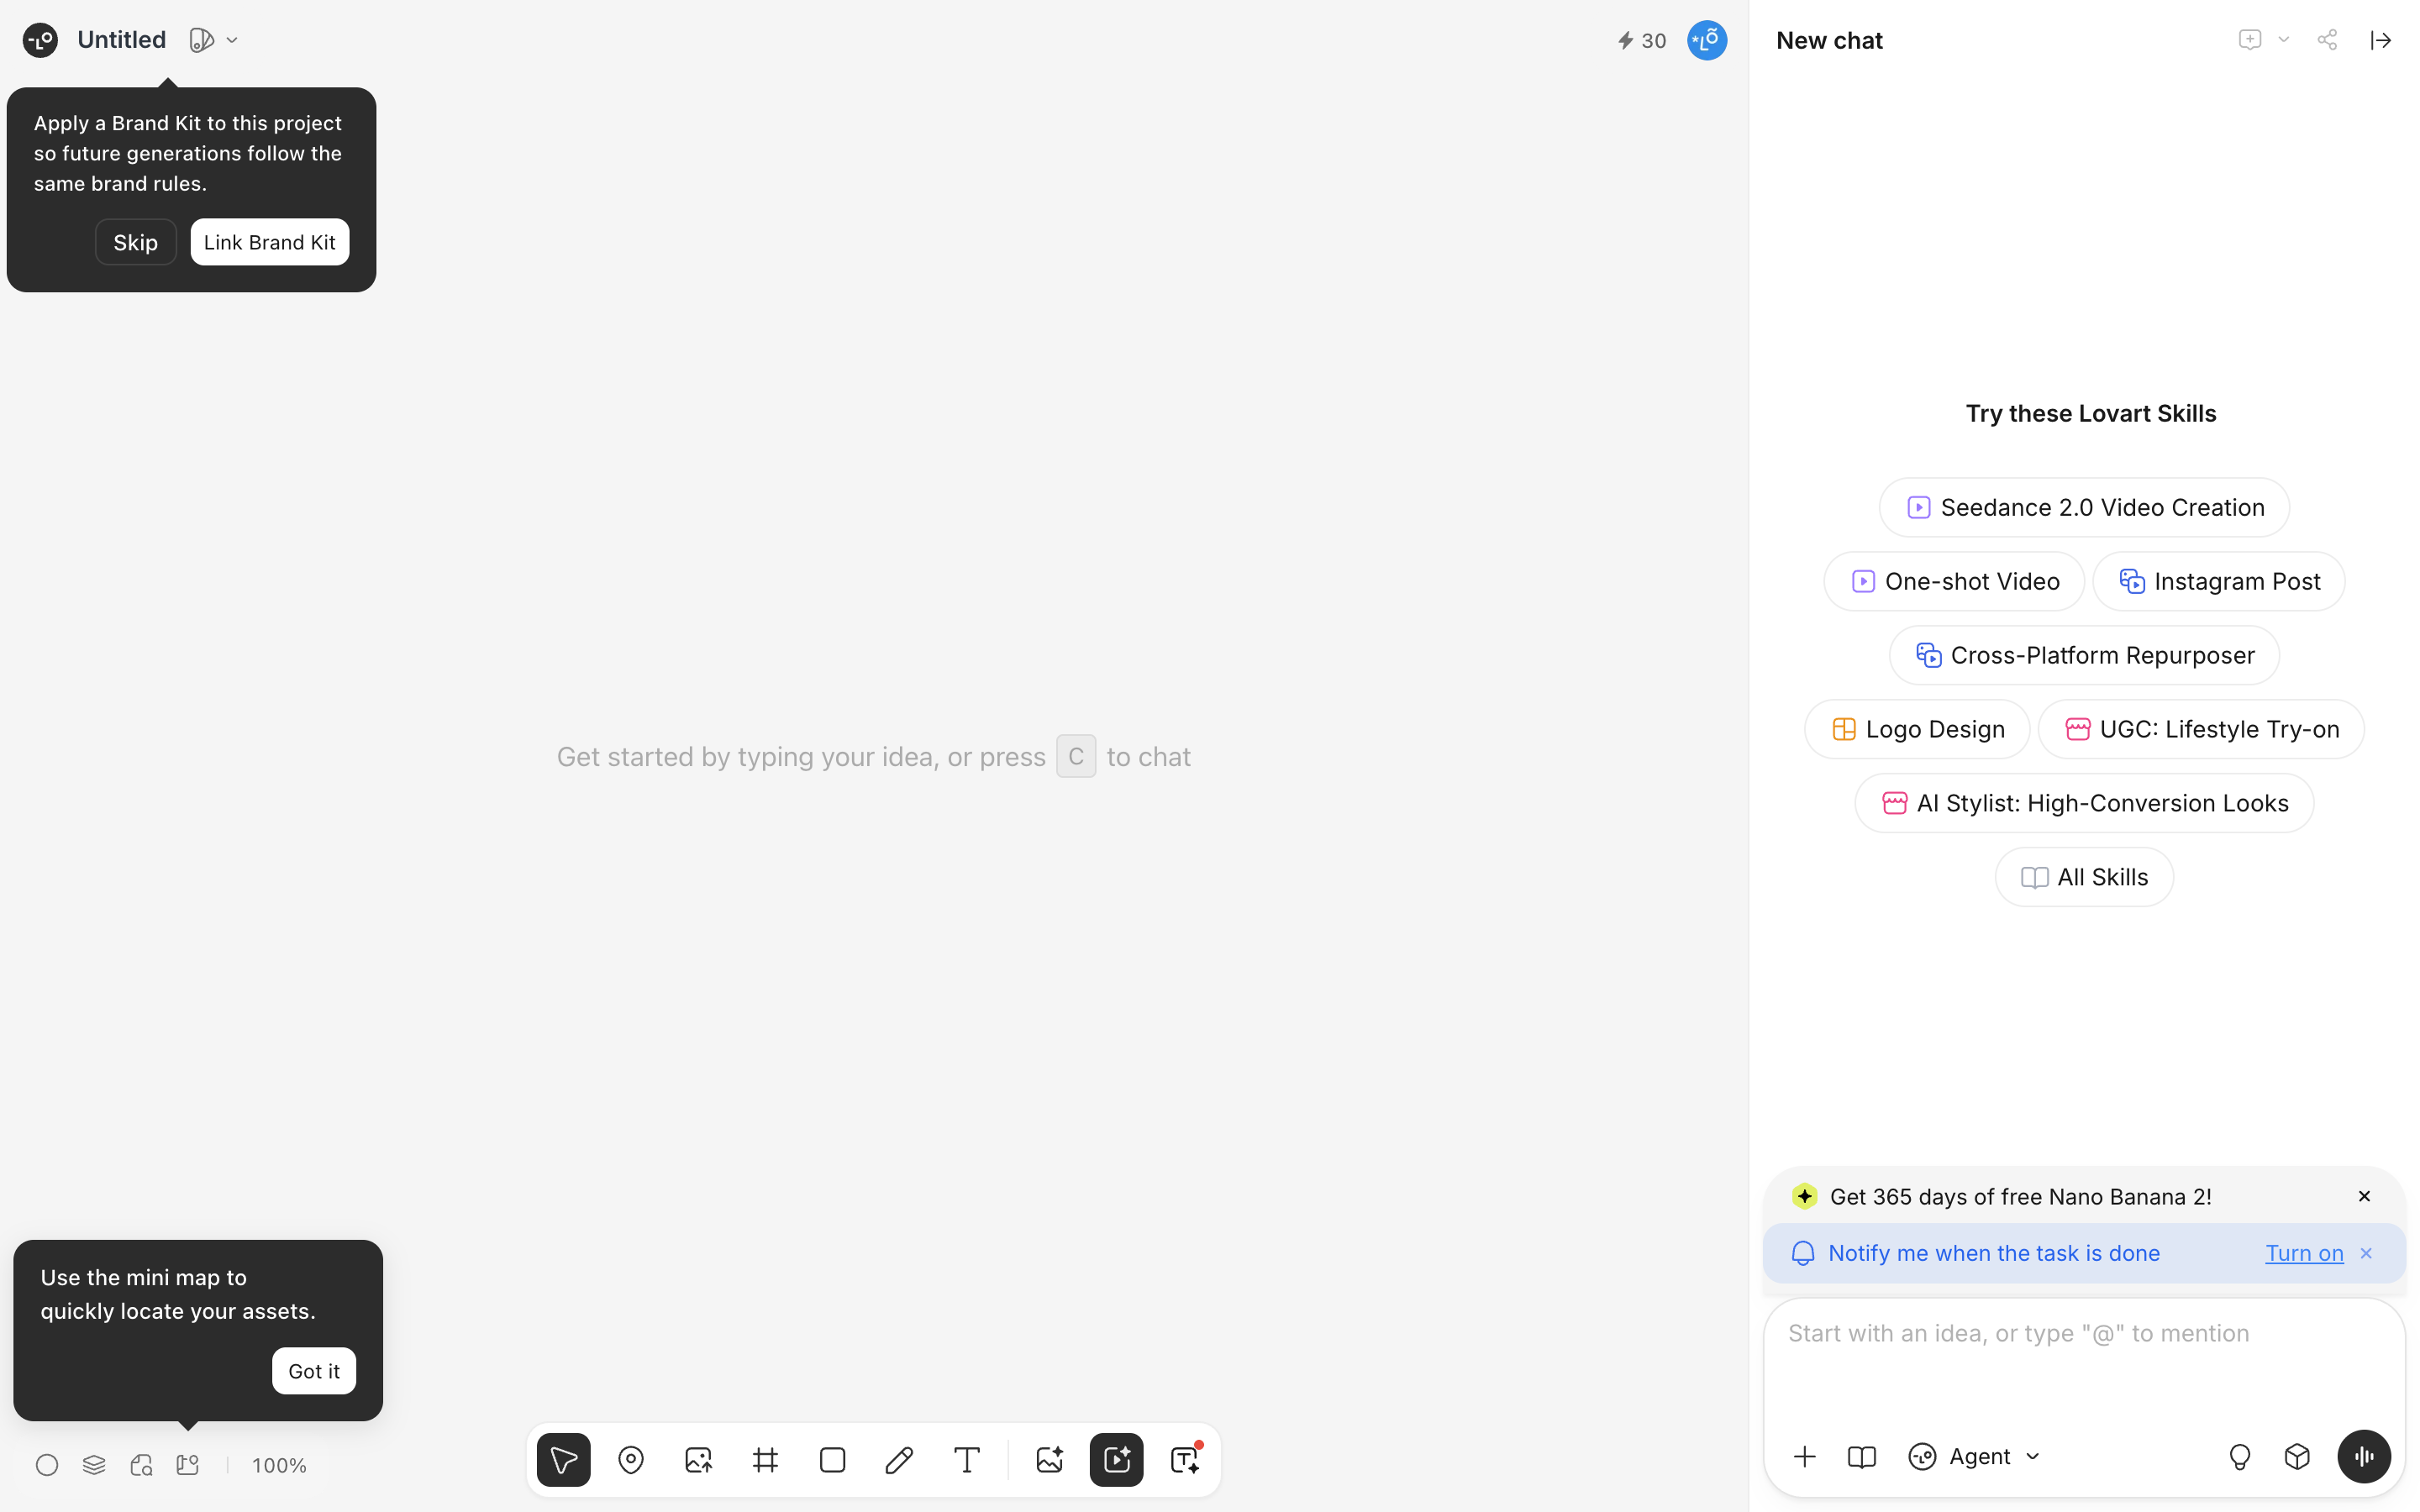Click the Nano Banana 2 promo text
Screen dimensions: 2420x1512
coord(2020,1196)
